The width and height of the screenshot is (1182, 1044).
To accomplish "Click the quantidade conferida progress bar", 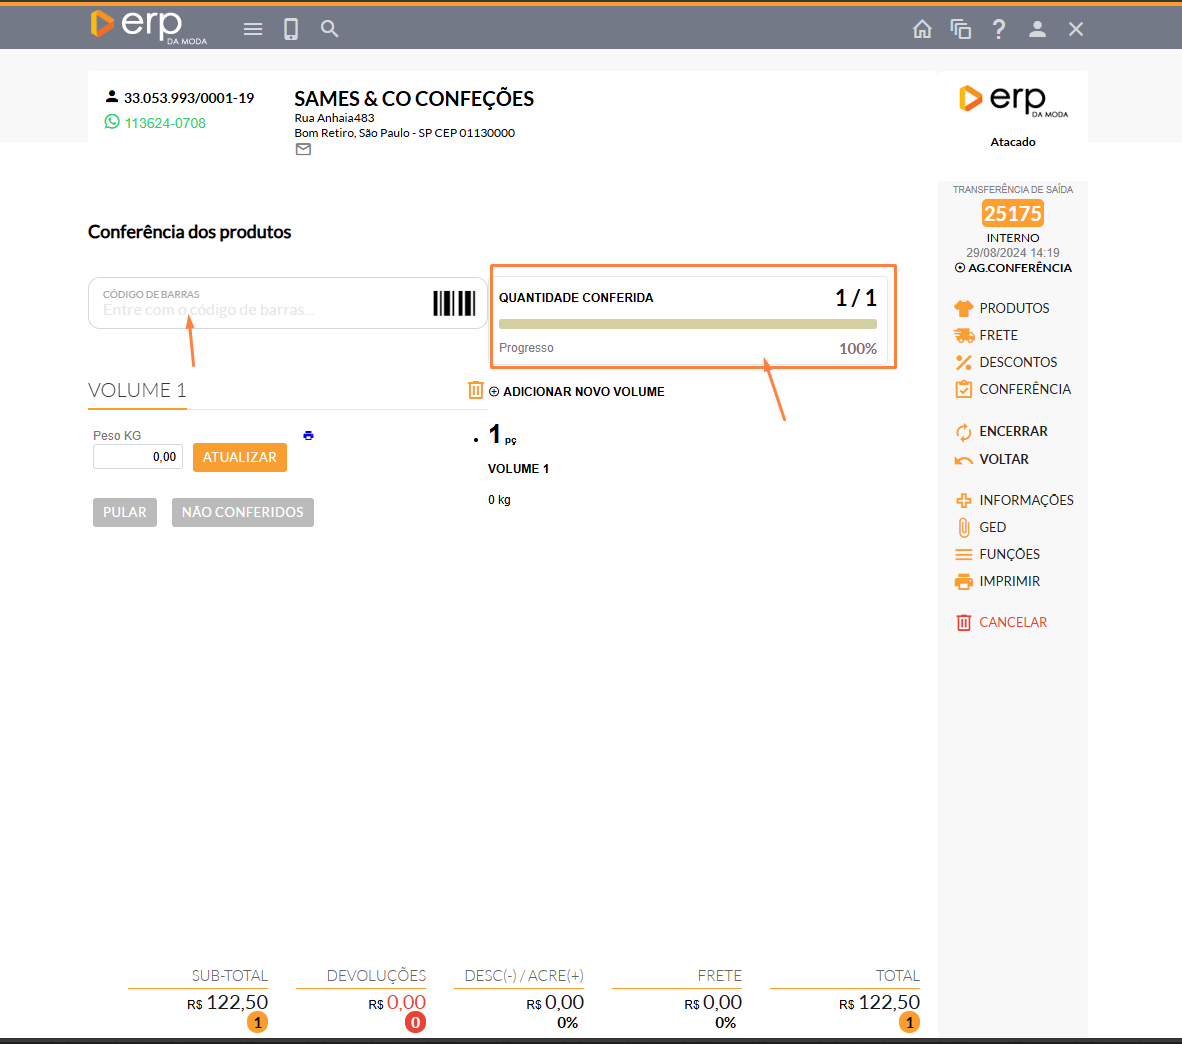I will coord(687,324).
